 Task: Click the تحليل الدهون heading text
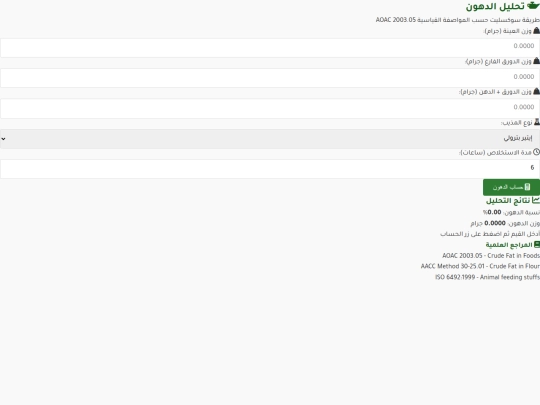point(495,6)
